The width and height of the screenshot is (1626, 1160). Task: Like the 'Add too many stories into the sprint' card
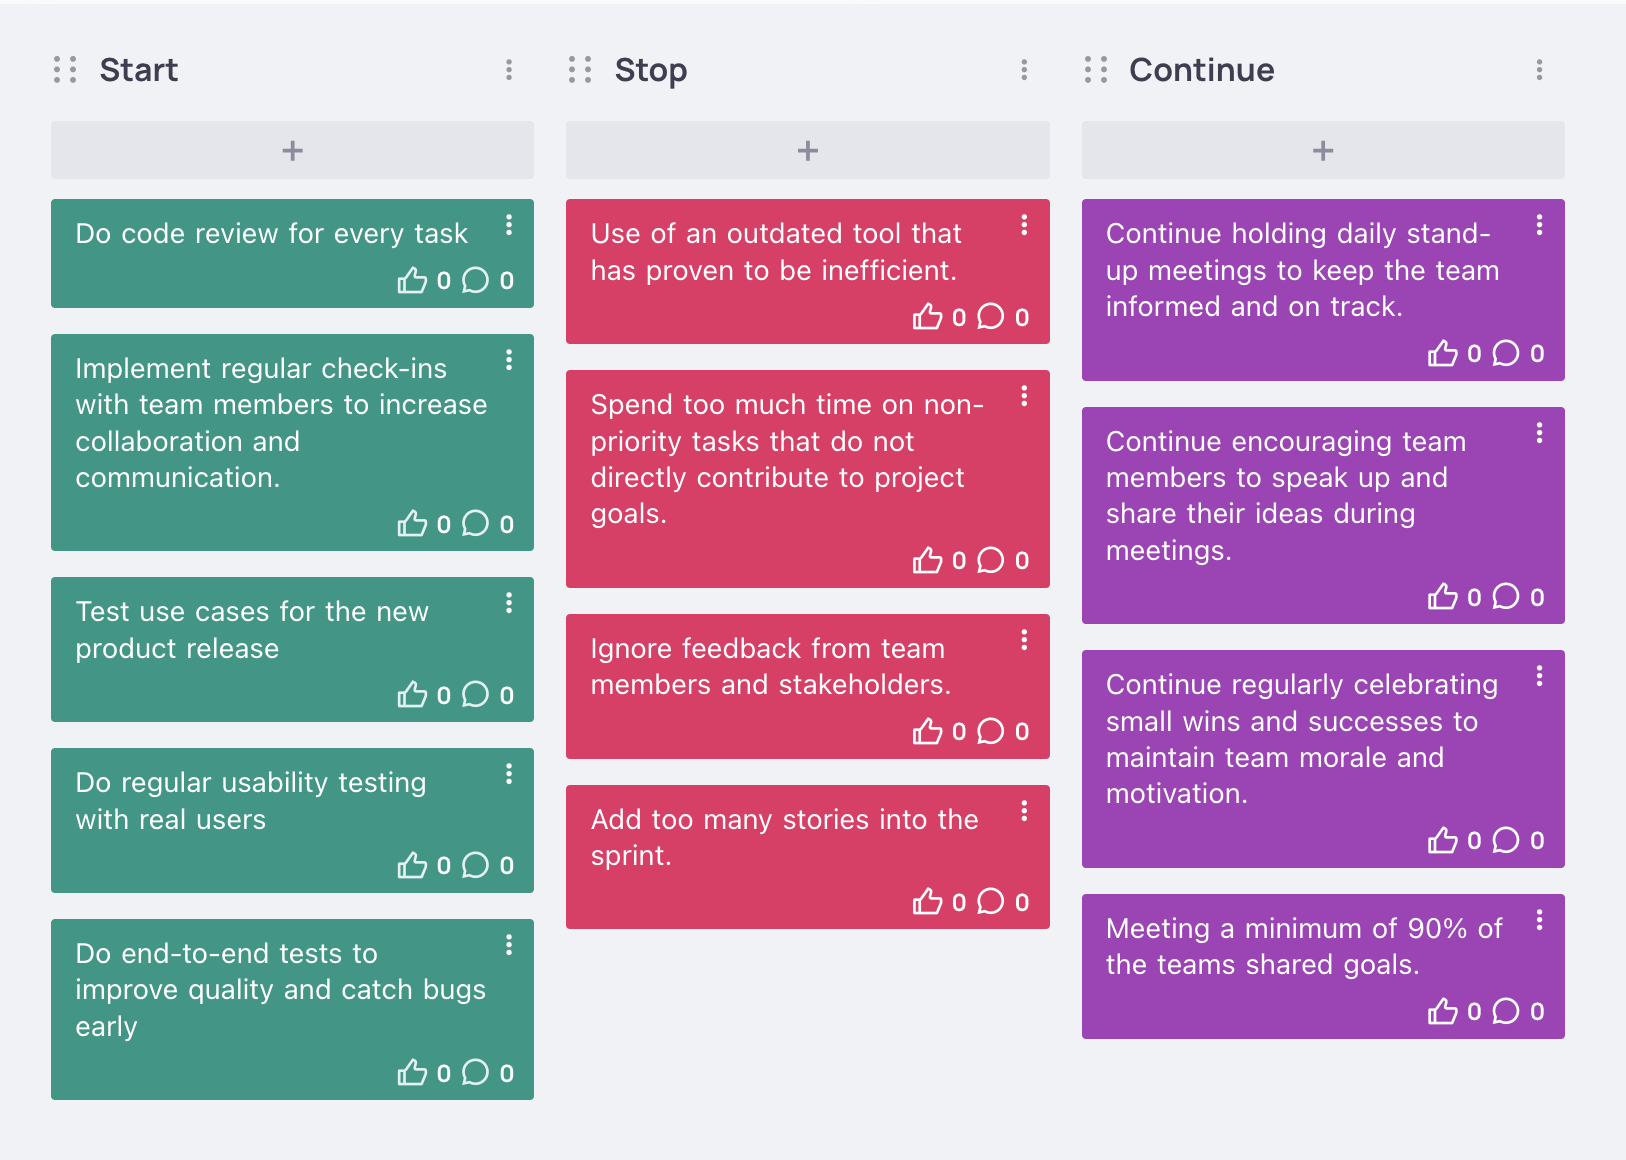tap(929, 902)
